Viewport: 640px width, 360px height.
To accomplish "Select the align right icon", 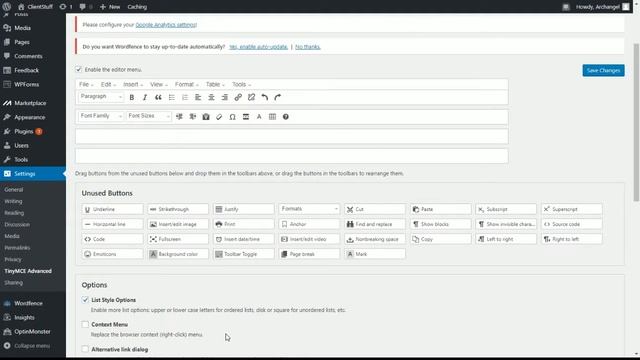I will [224, 97].
